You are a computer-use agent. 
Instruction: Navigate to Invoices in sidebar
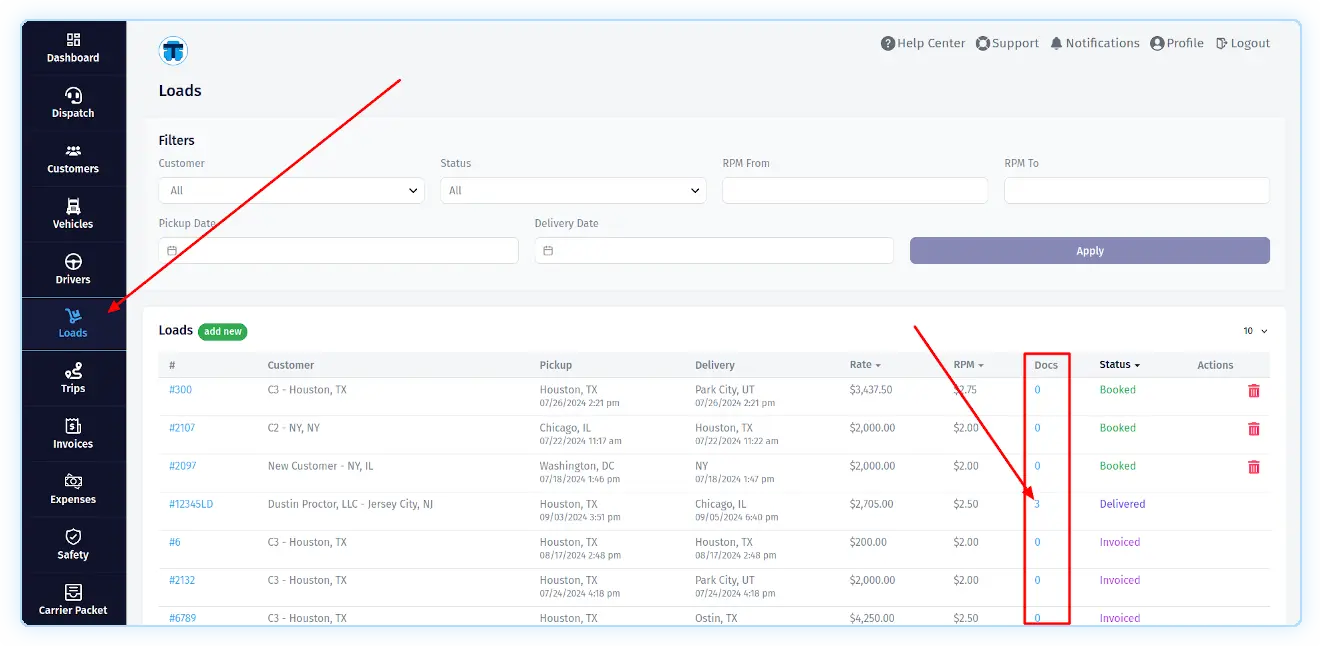click(73, 433)
